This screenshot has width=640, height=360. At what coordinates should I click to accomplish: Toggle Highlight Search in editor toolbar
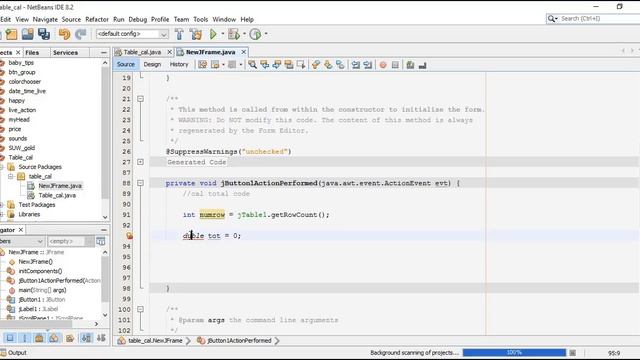point(289,64)
